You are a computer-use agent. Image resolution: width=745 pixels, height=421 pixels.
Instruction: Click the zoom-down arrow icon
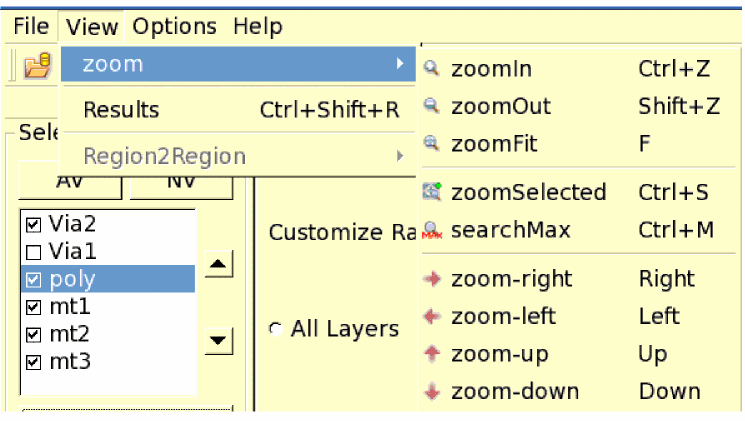[432, 392]
